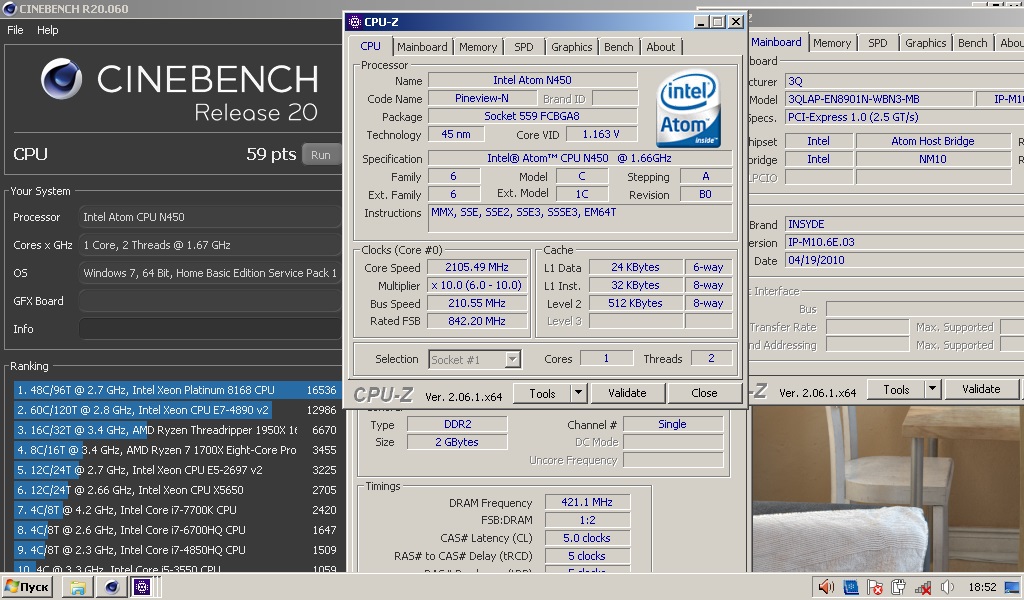Click Tools button in front CPU-Z window
Image resolution: width=1024 pixels, height=600 pixels.
click(x=542, y=393)
